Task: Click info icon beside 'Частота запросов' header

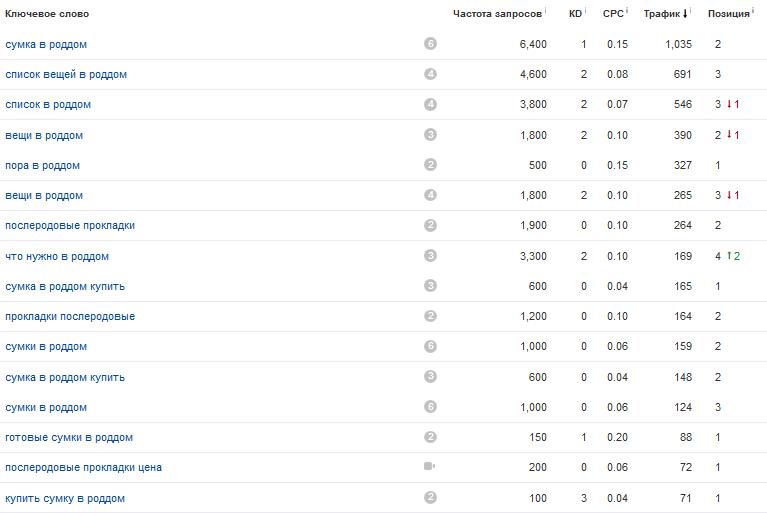Action: [x=545, y=10]
